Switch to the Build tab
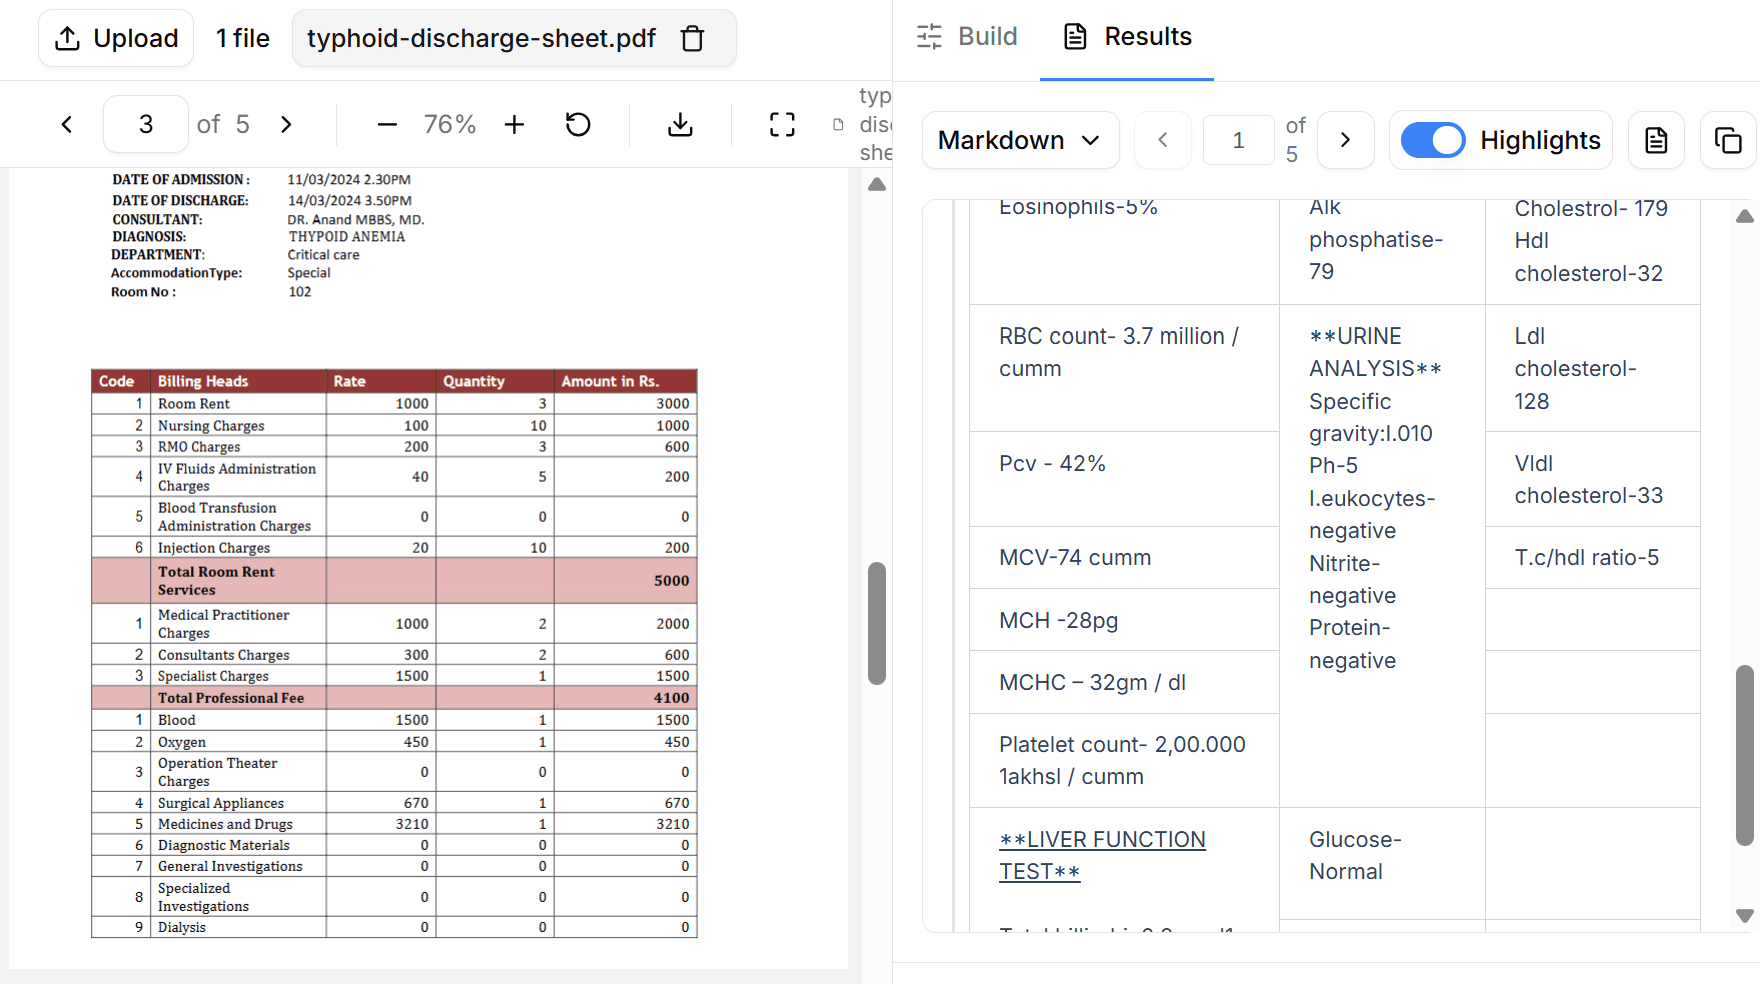Image resolution: width=1760 pixels, height=984 pixels. click(x=966, y=36)
